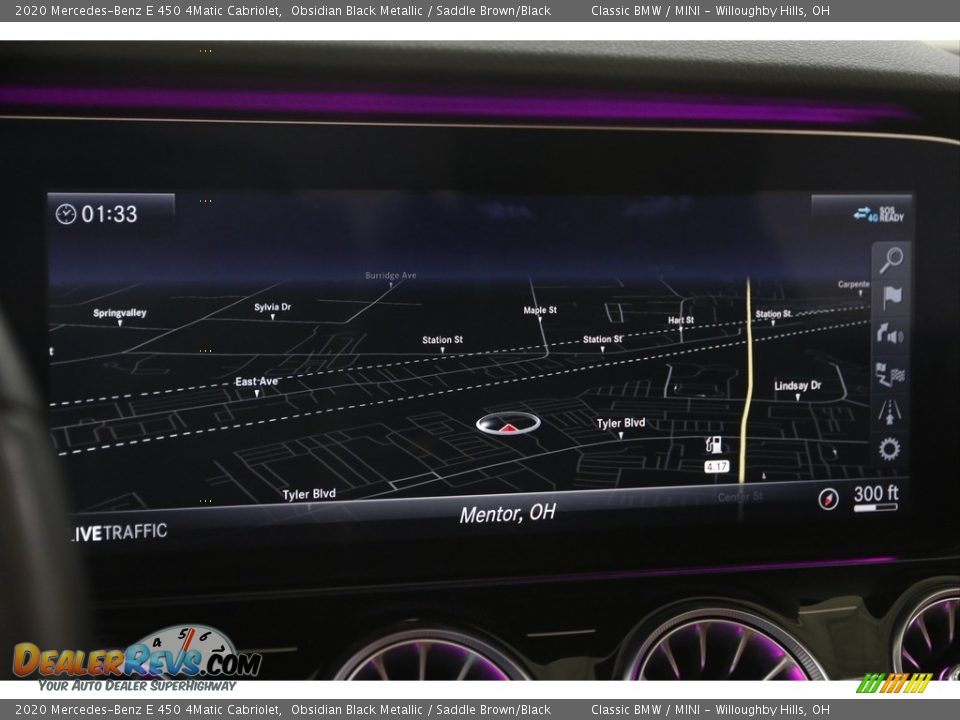
Task: Tap the yellow highlighted Center St road
Action: [x=747, y=380]
